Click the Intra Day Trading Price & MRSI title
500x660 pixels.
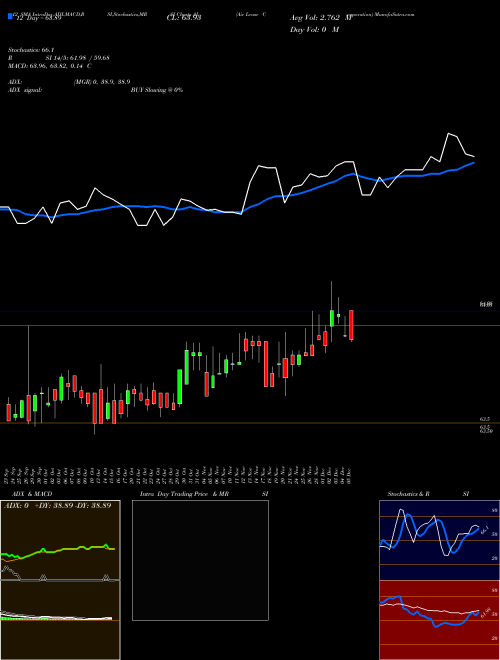pyautogui.click(x=204, y=494)
